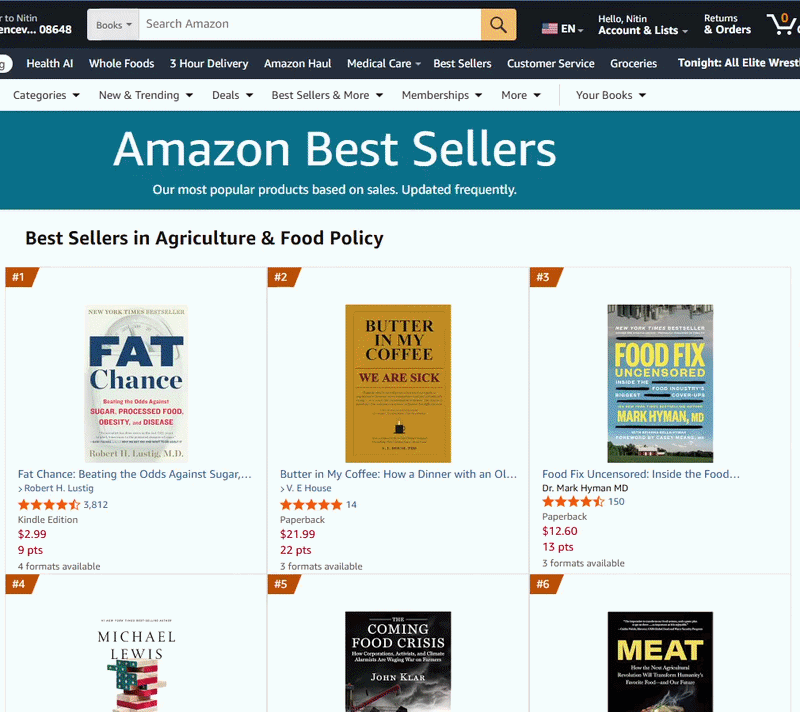
Task: Open Robert H. Lustig author link
Action: [59, 488]
